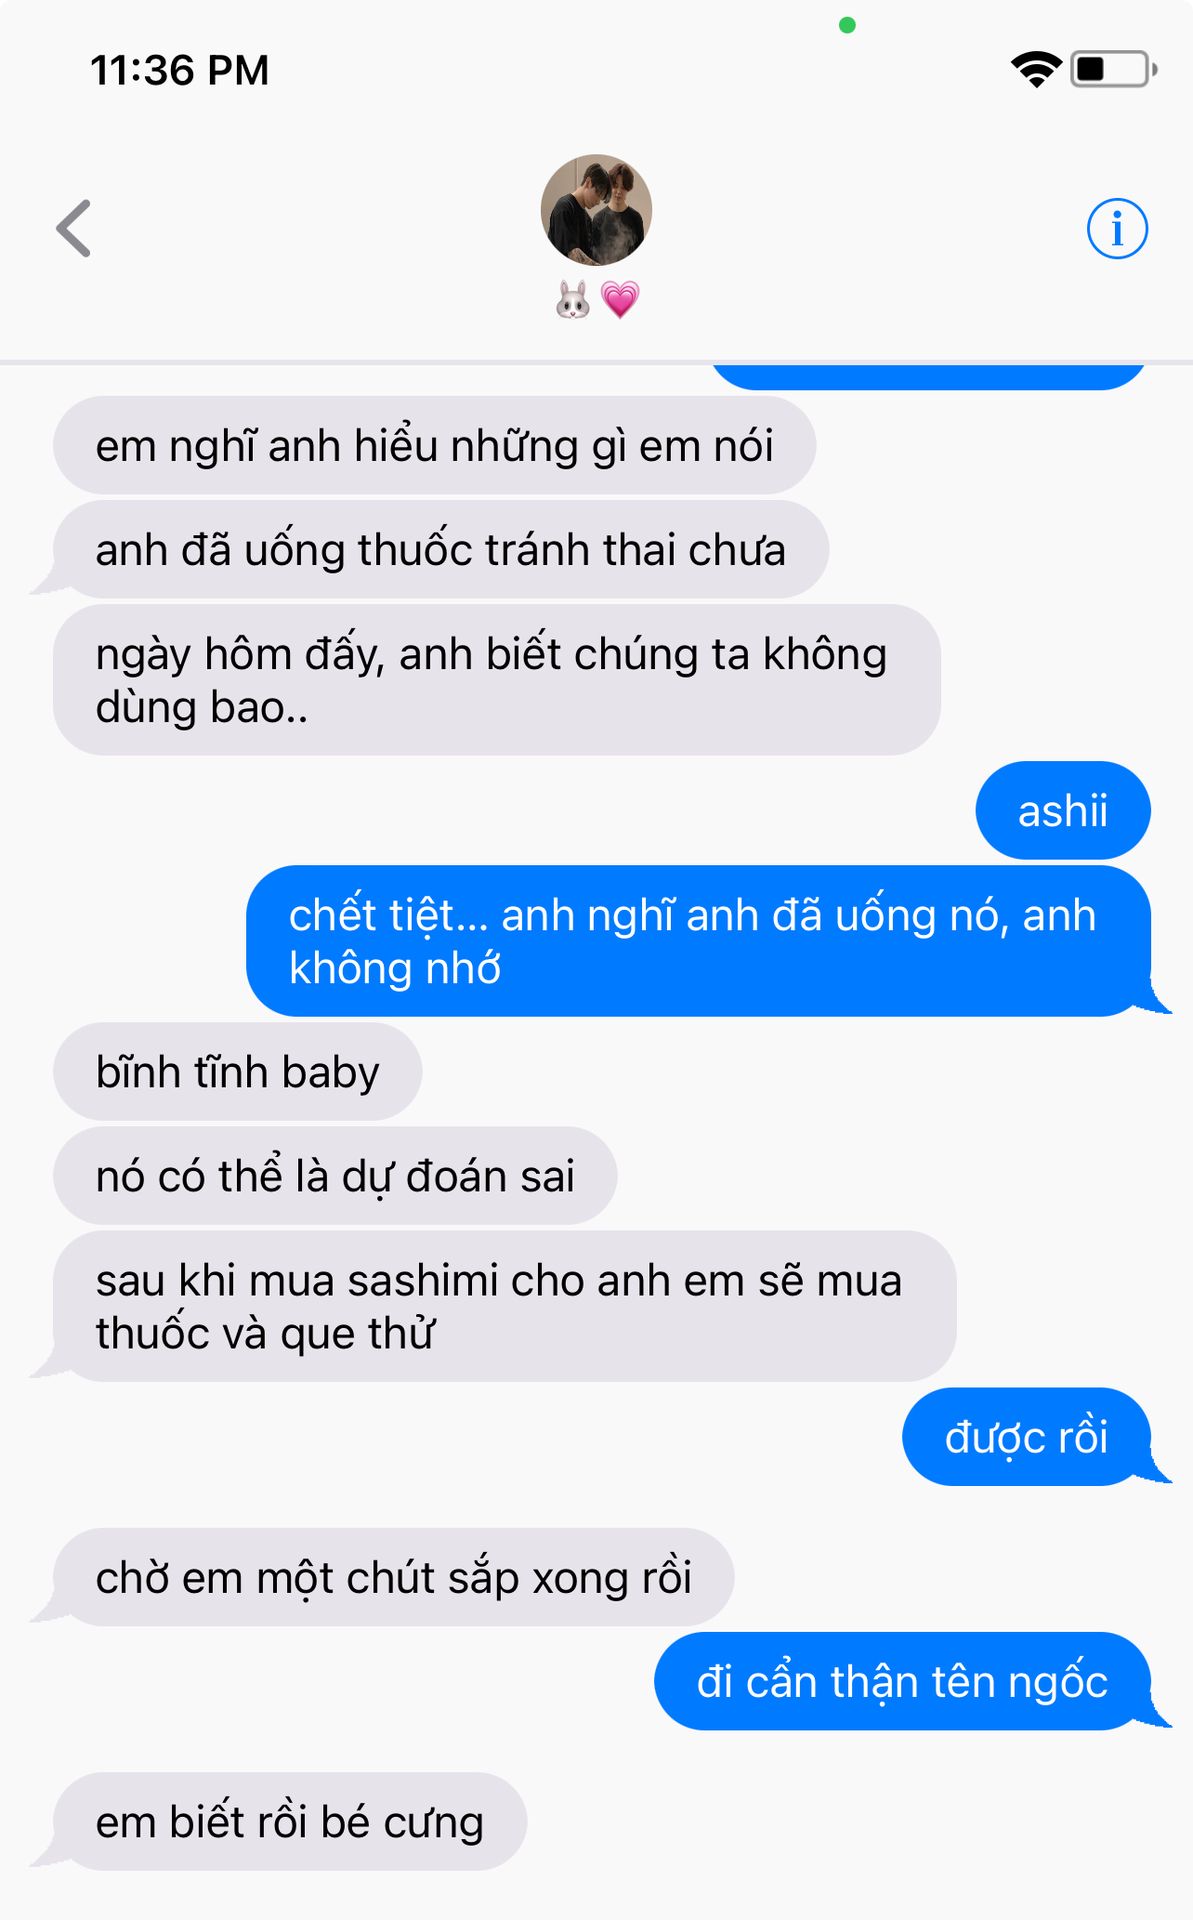The width and height of the screenshot is (1193, 1920).
Task: Tap the contact profile photo
Action: coord(596,210)
